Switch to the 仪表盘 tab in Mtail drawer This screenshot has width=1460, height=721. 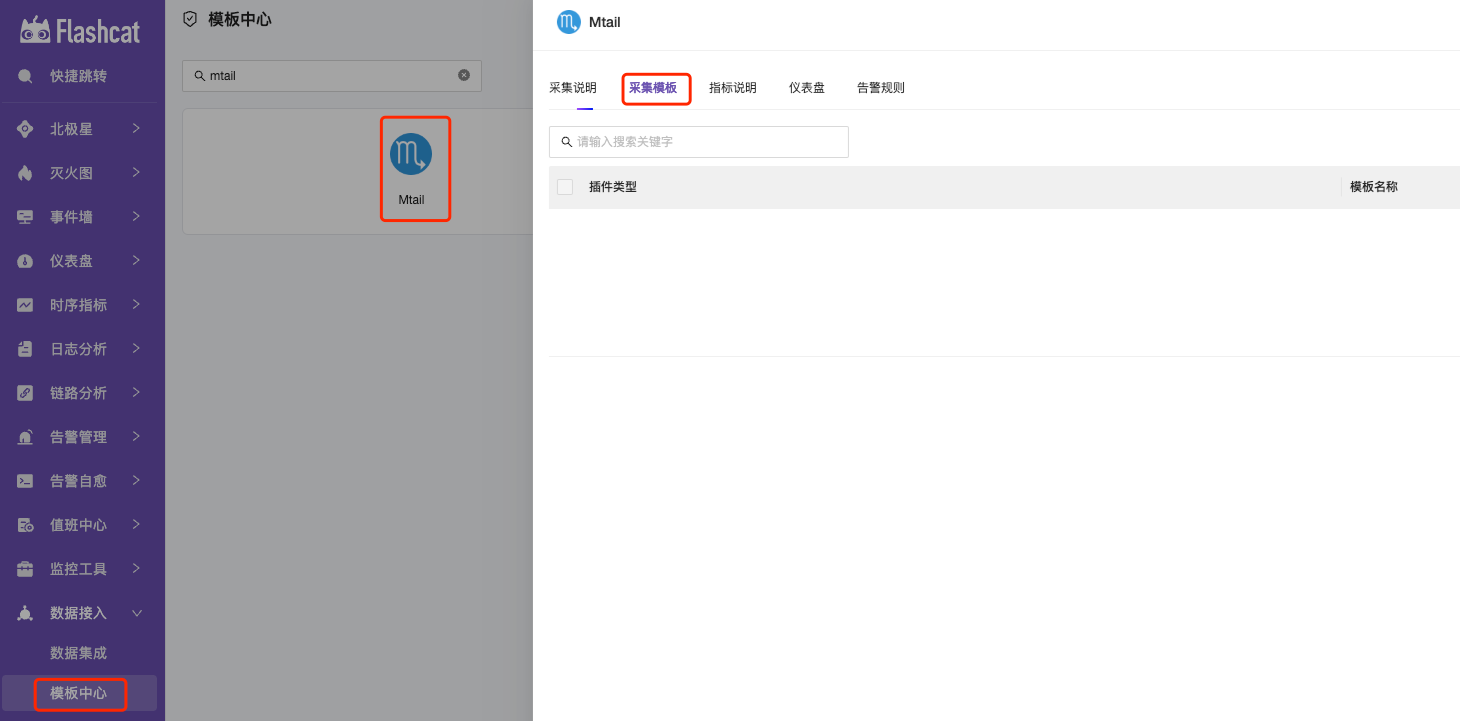coord(807,88)
